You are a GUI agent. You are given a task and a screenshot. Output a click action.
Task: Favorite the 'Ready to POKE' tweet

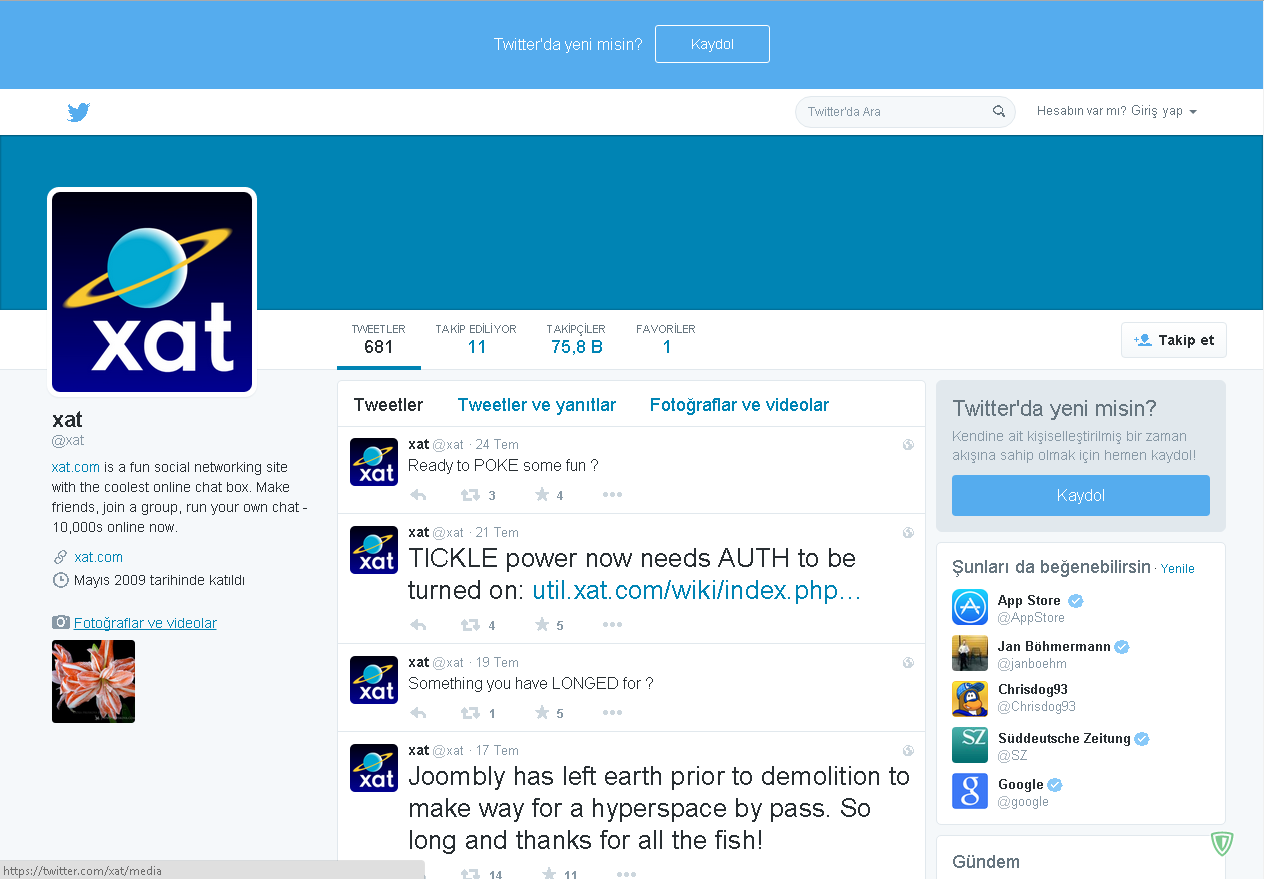(542, 494)
